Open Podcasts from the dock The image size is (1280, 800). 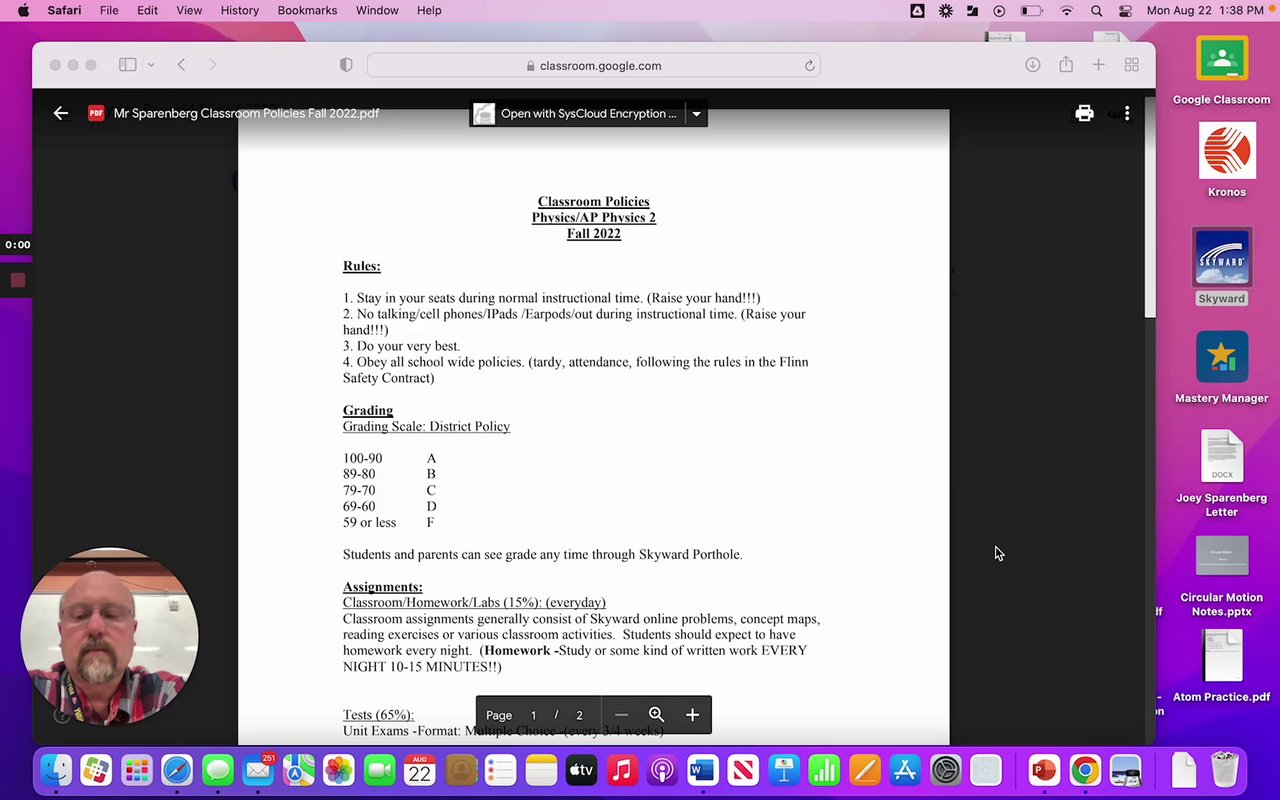662,771
